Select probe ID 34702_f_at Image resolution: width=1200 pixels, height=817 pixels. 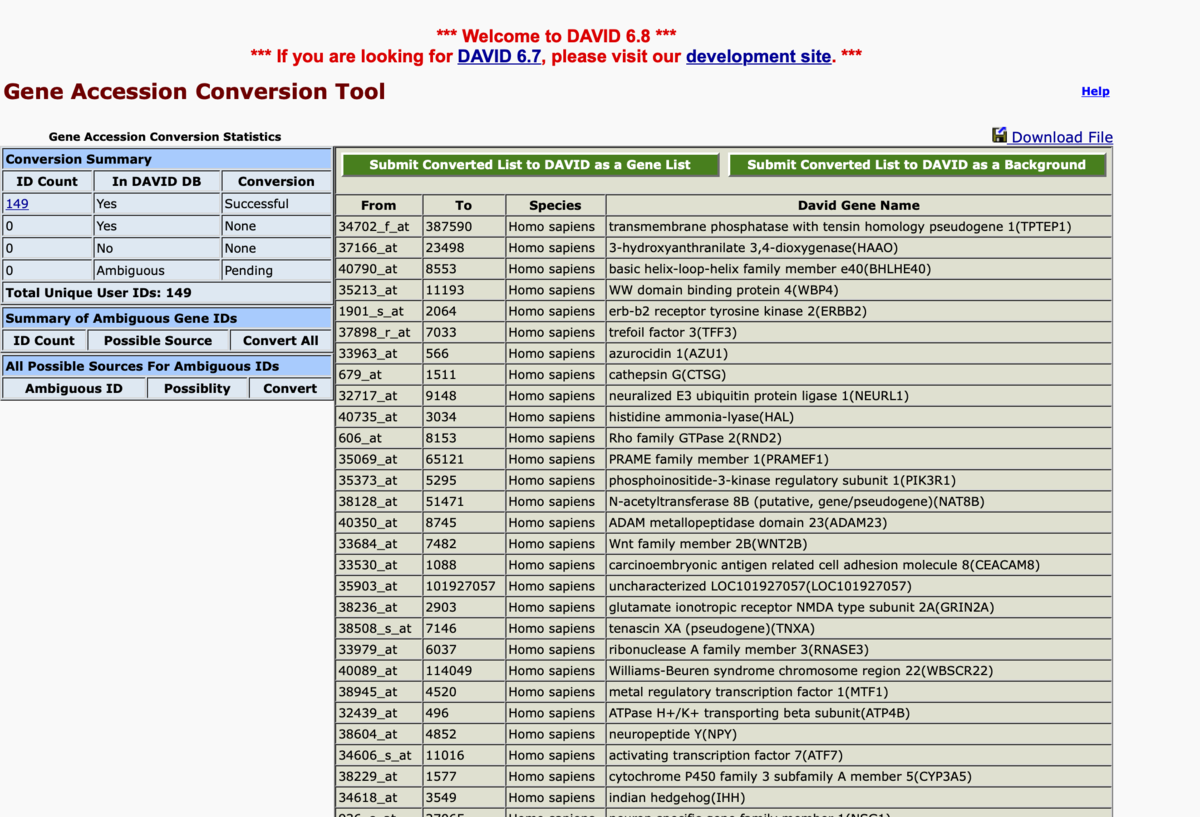(x=374, y=227)
